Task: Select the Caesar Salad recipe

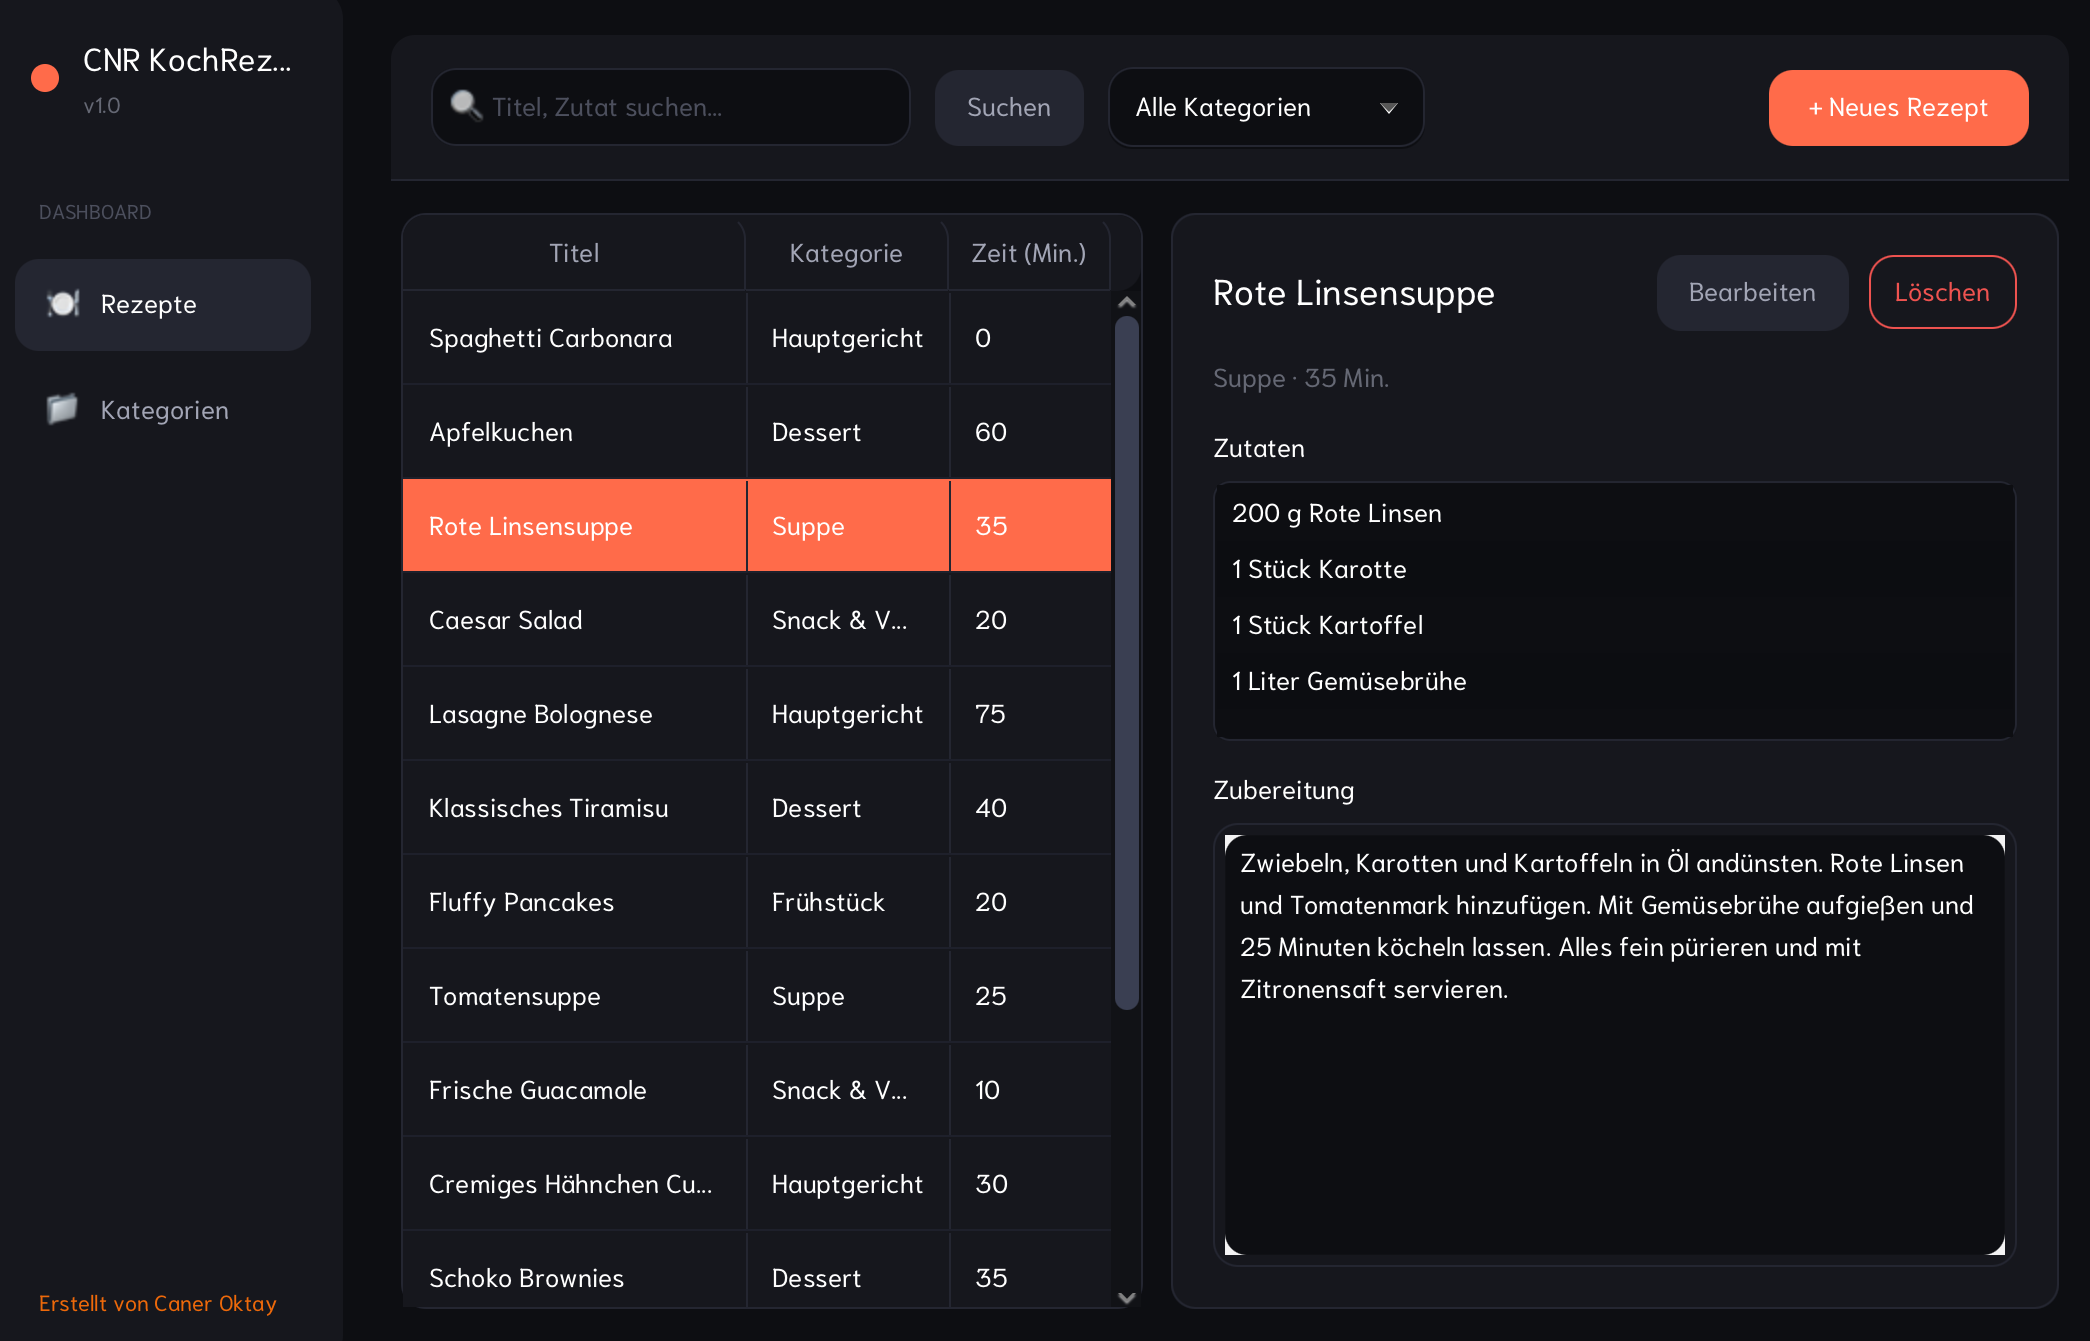Action: [x=757, y=620]
